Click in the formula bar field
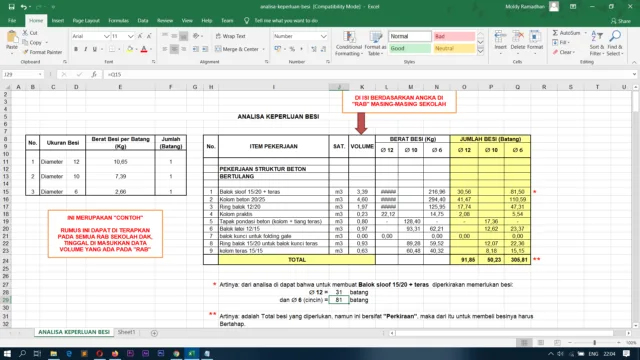 (367, 74)
